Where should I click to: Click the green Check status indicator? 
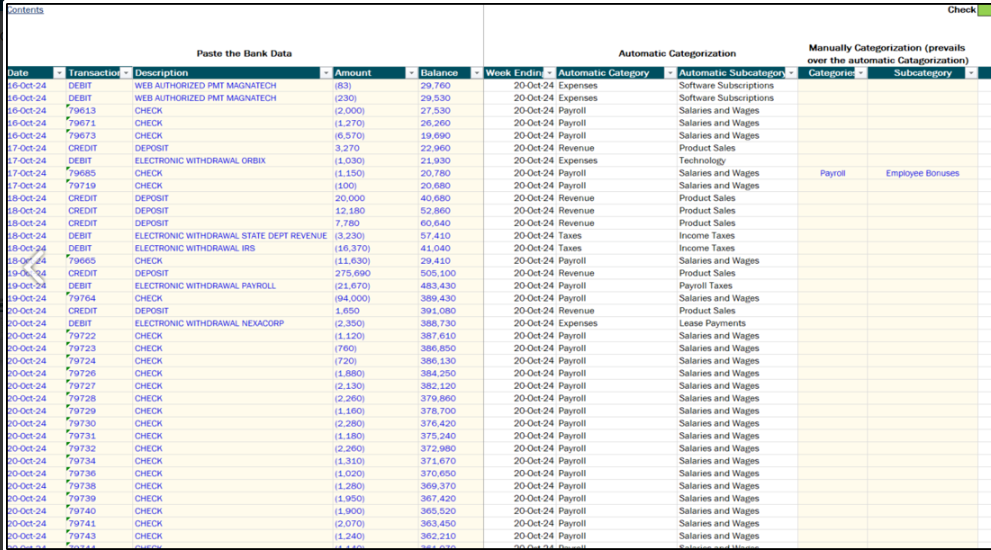[x=982, y=10]
